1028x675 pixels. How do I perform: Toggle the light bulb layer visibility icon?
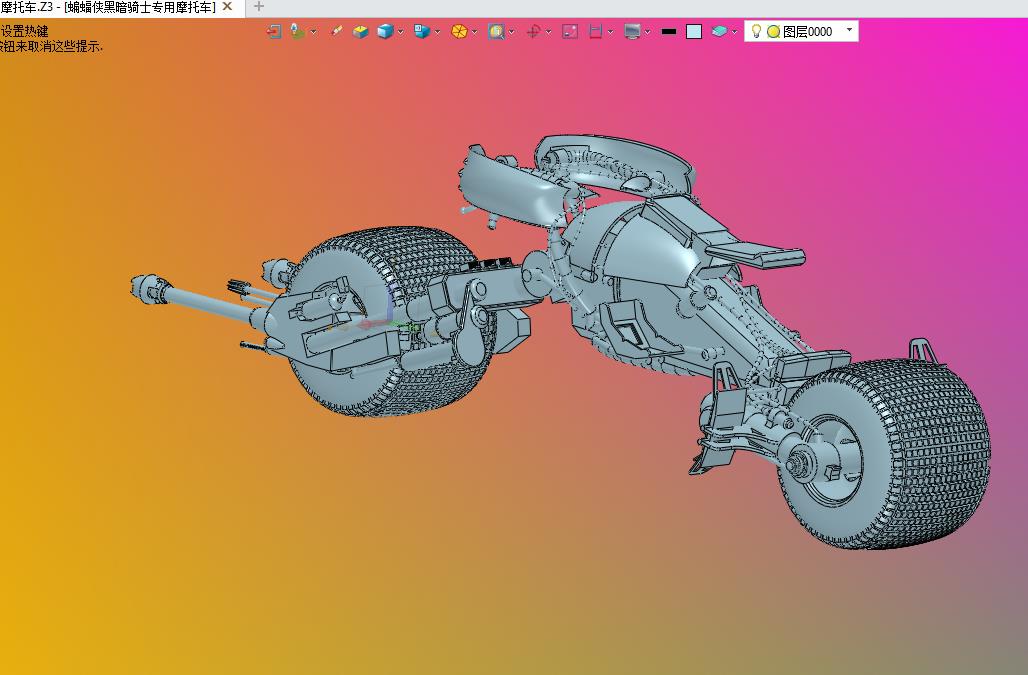756,31
